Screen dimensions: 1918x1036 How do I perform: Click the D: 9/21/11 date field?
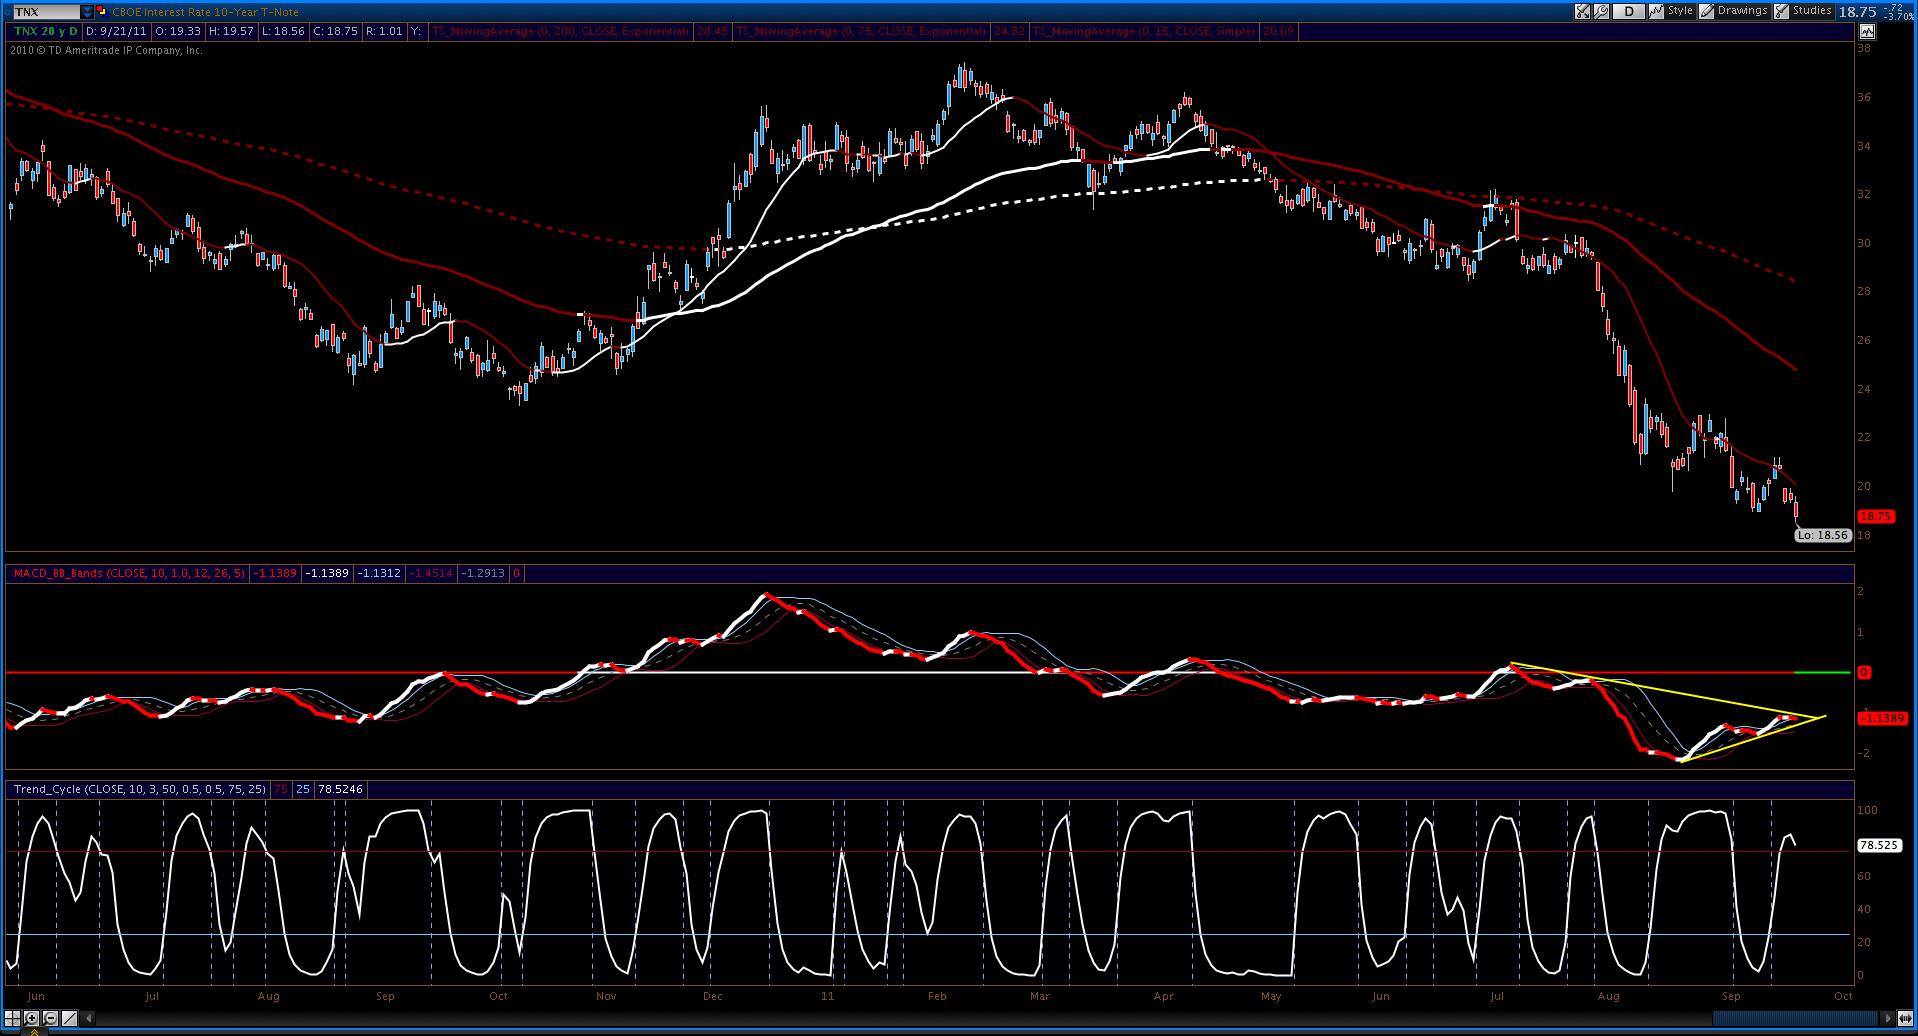click(116, 31)
